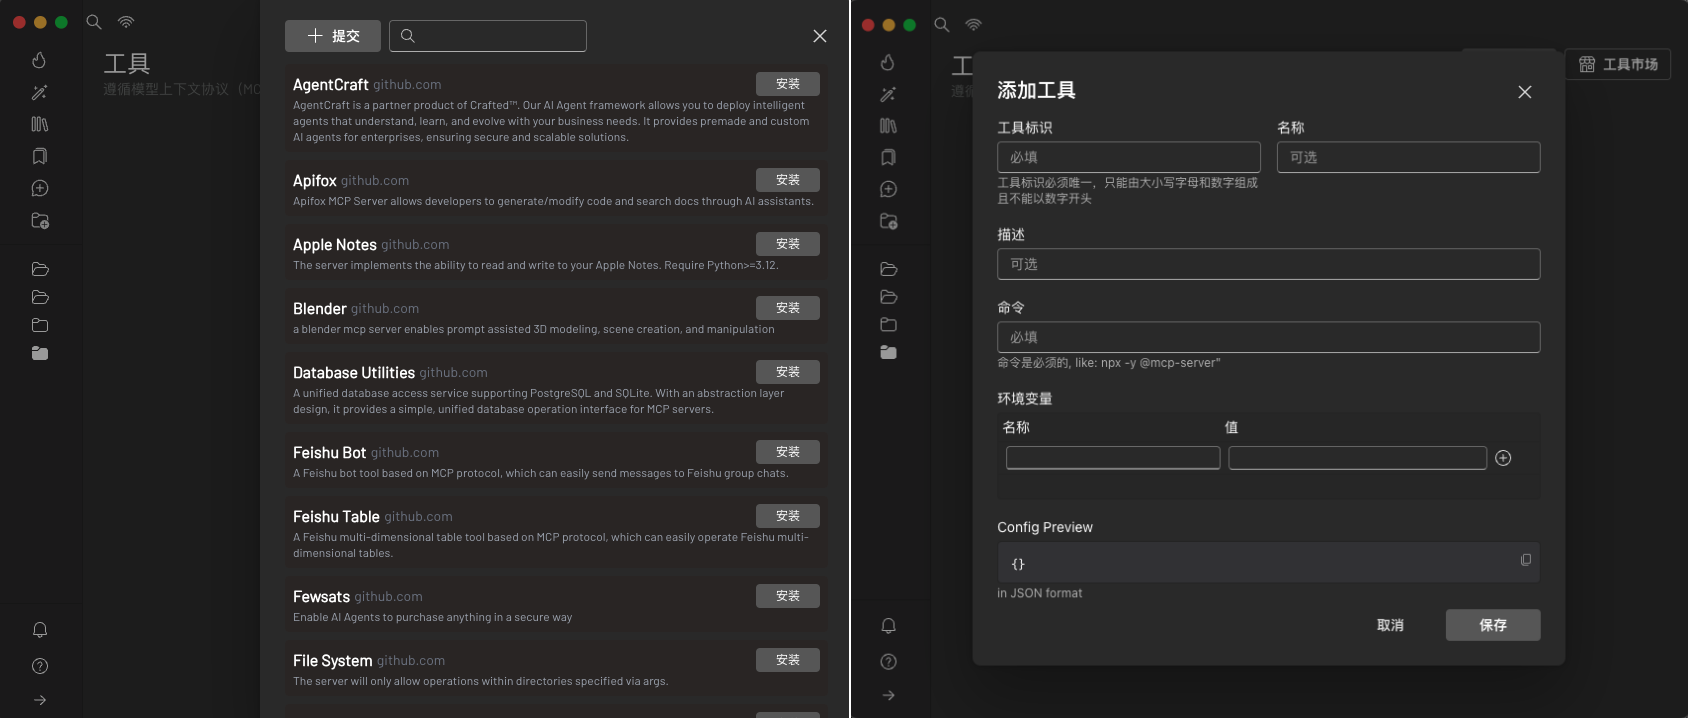Image resolution: width=1688 pixels, height=718 pixels.
Task: Open Feishu Table github.com link
Action: tap(418, 517)
